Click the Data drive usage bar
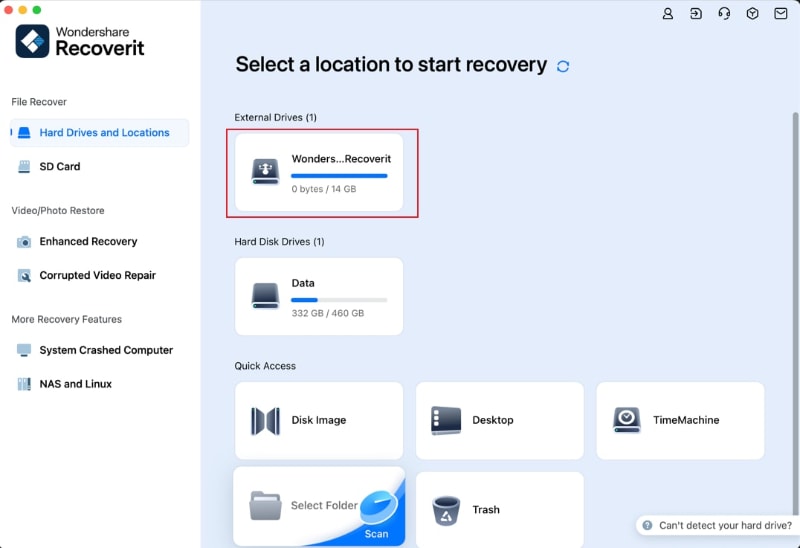800x548 pixels. (x=339, y=300)
